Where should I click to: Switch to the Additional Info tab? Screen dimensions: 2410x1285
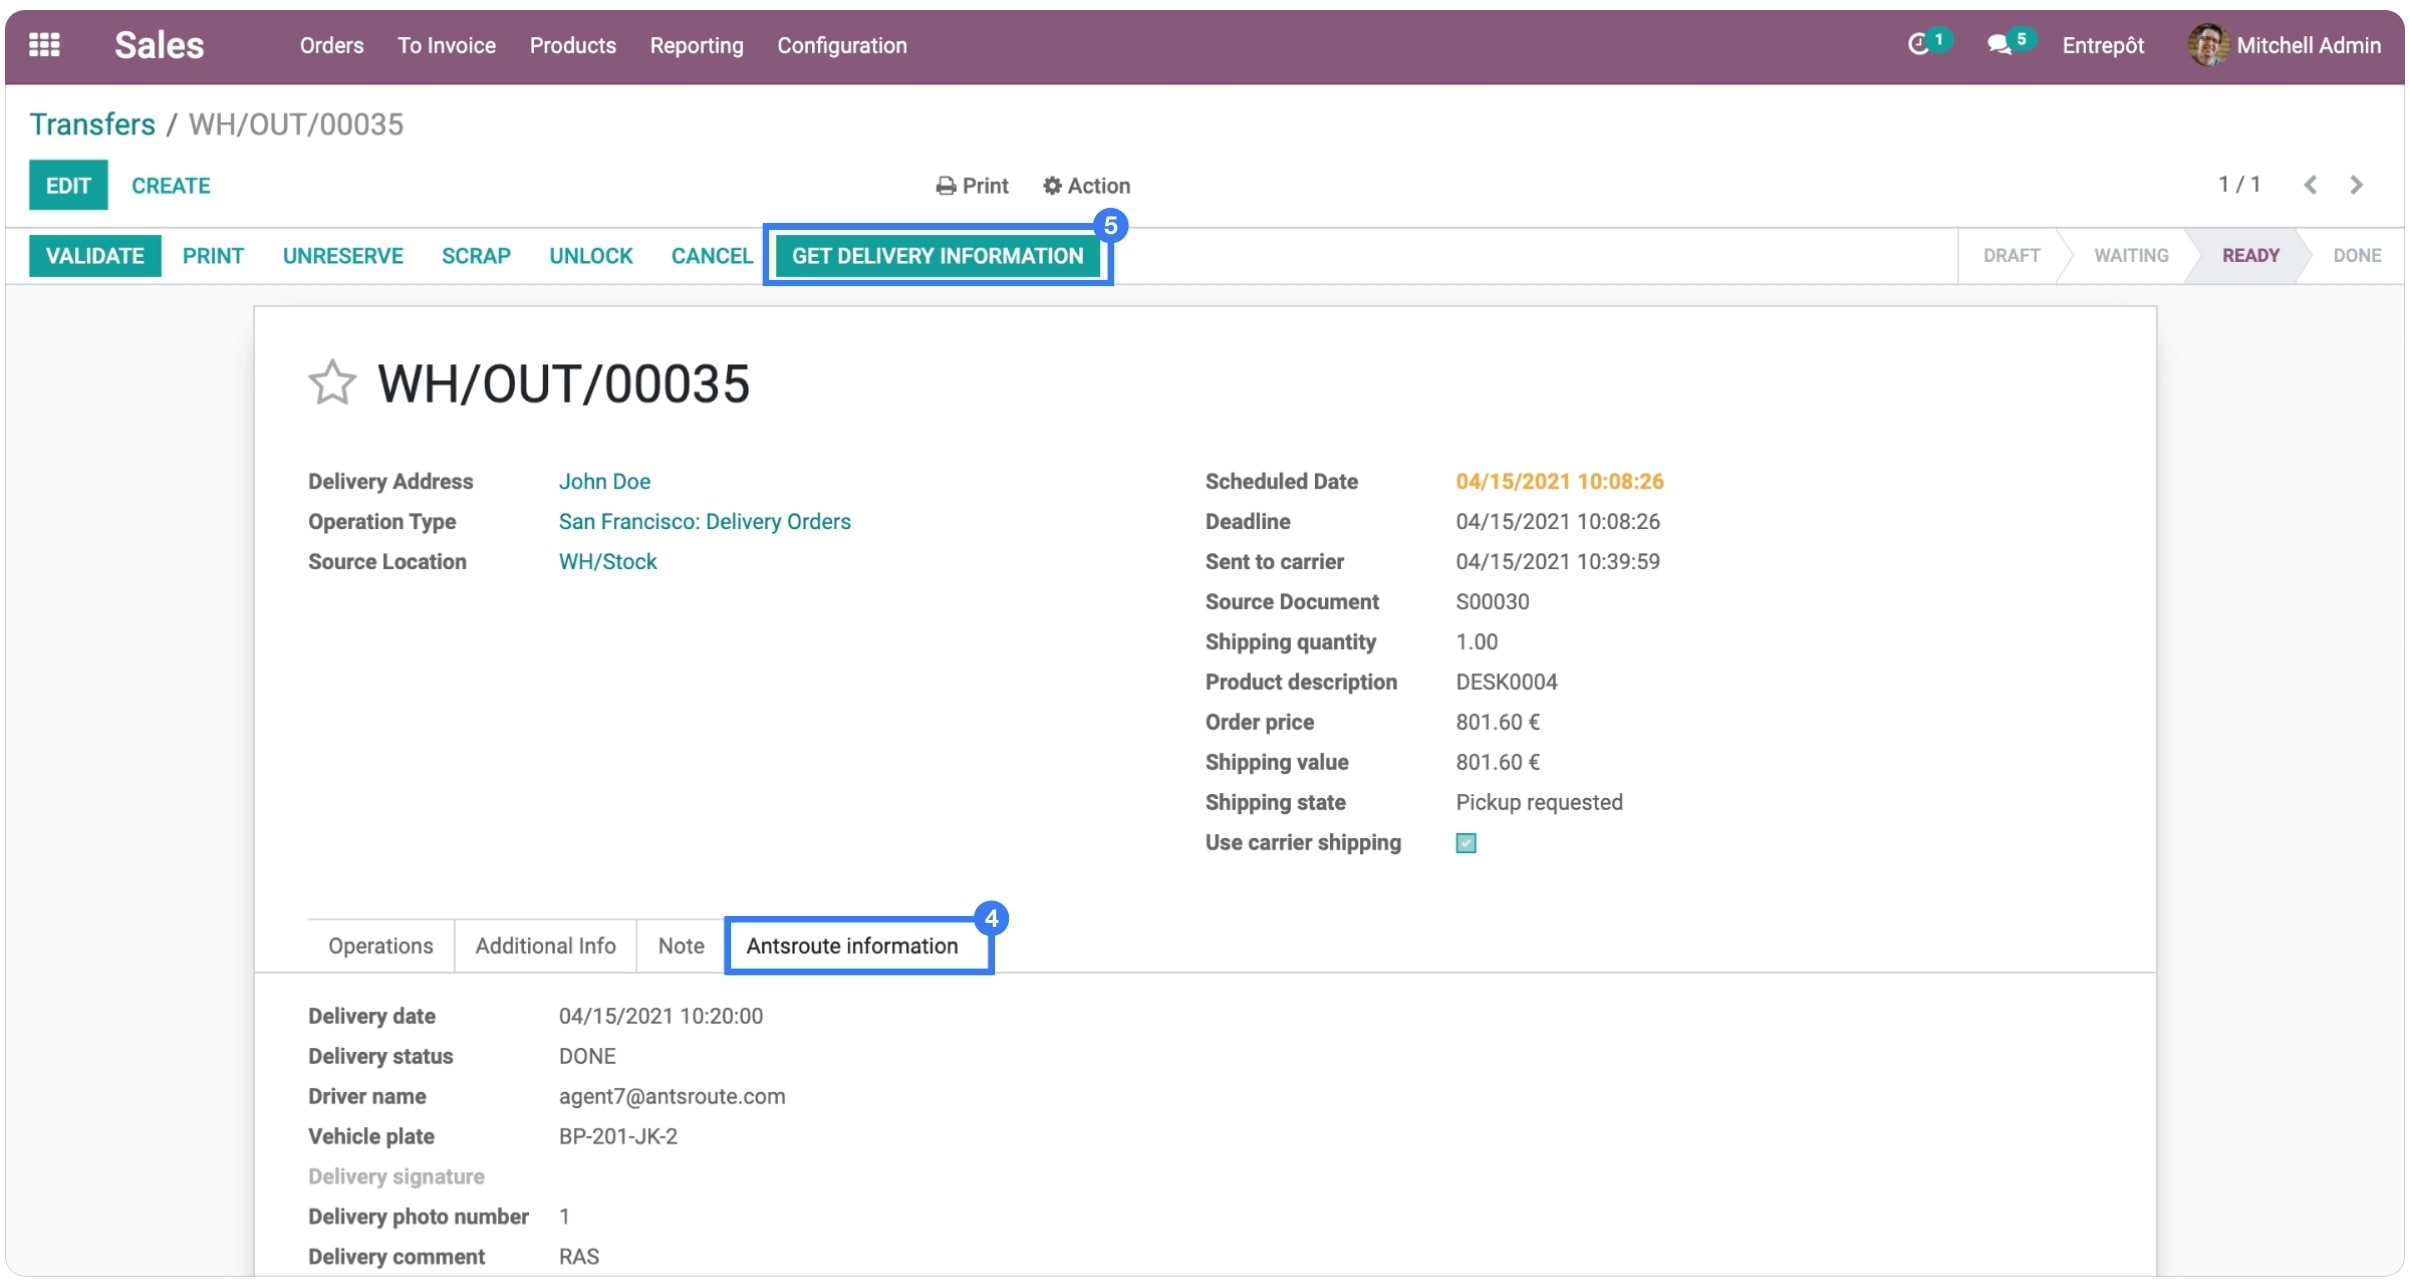tap(546, 946)
